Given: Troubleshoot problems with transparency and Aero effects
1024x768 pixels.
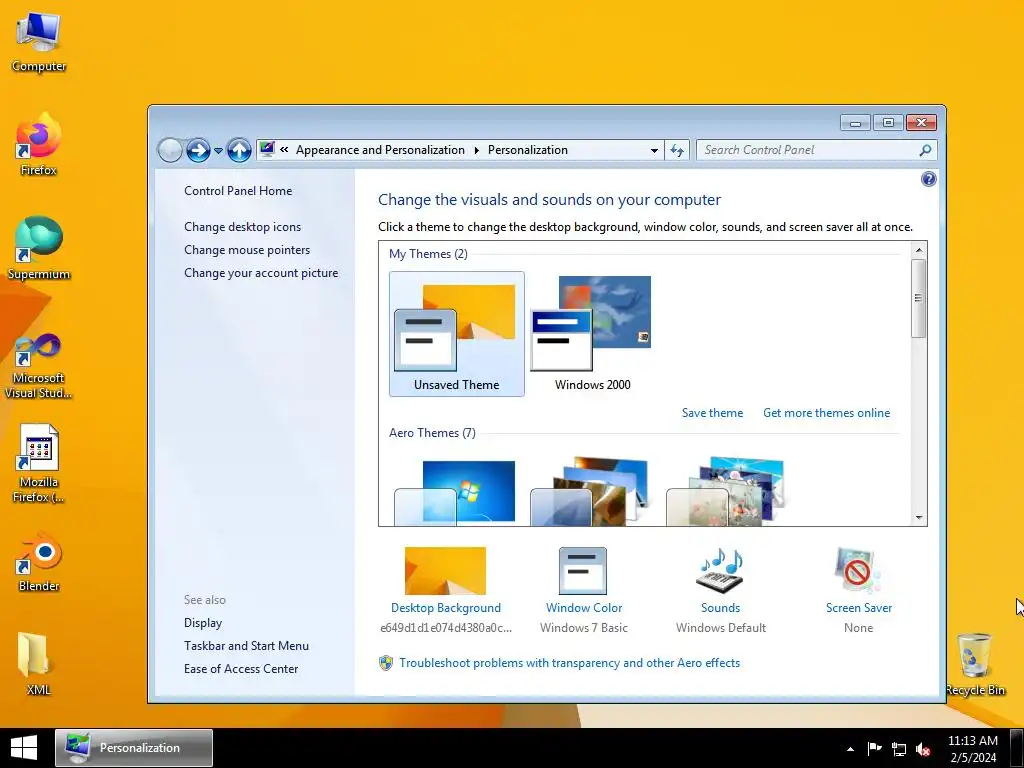Looking at the screenshot, I should tap(569, 663).
